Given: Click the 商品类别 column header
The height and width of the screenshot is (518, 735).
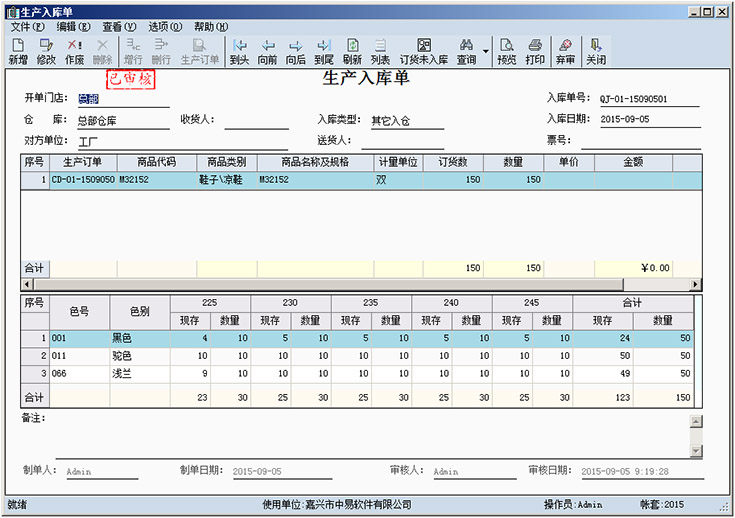Looking at the screenshot, I should [227, 162].
